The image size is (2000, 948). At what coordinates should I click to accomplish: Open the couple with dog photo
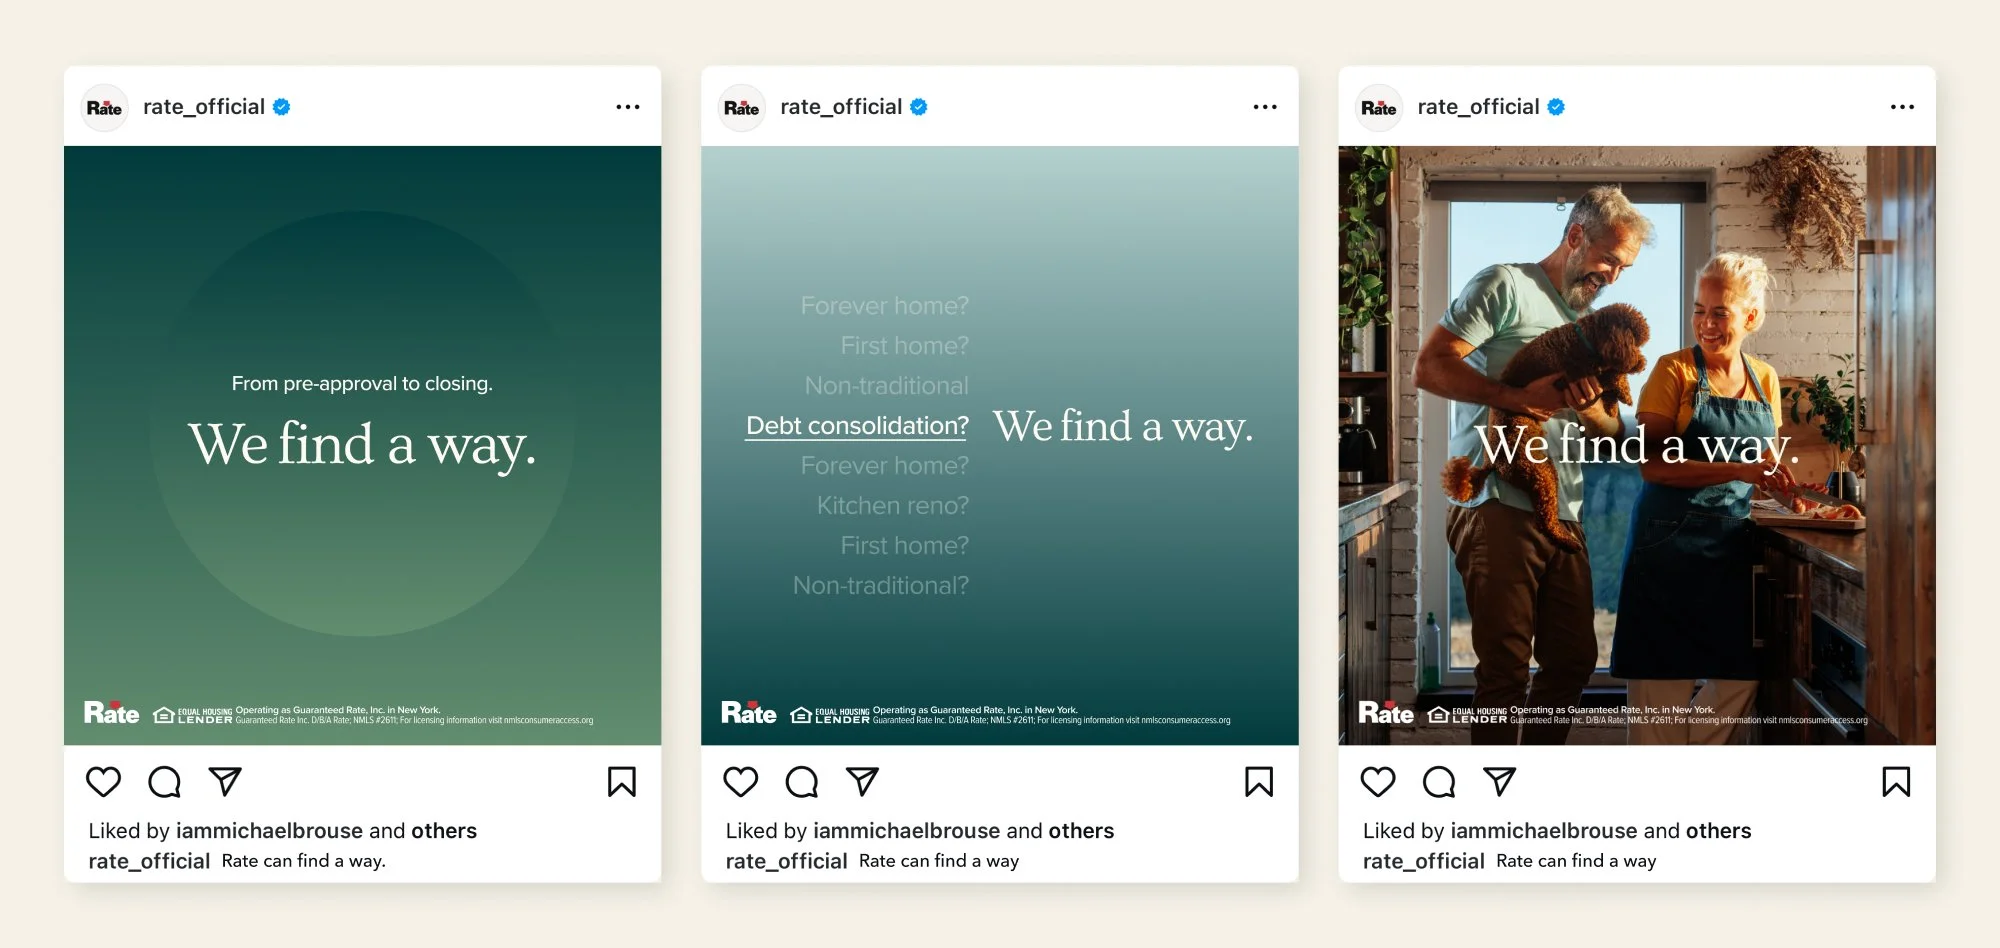pyautogui.click(x=1637, y=445)
